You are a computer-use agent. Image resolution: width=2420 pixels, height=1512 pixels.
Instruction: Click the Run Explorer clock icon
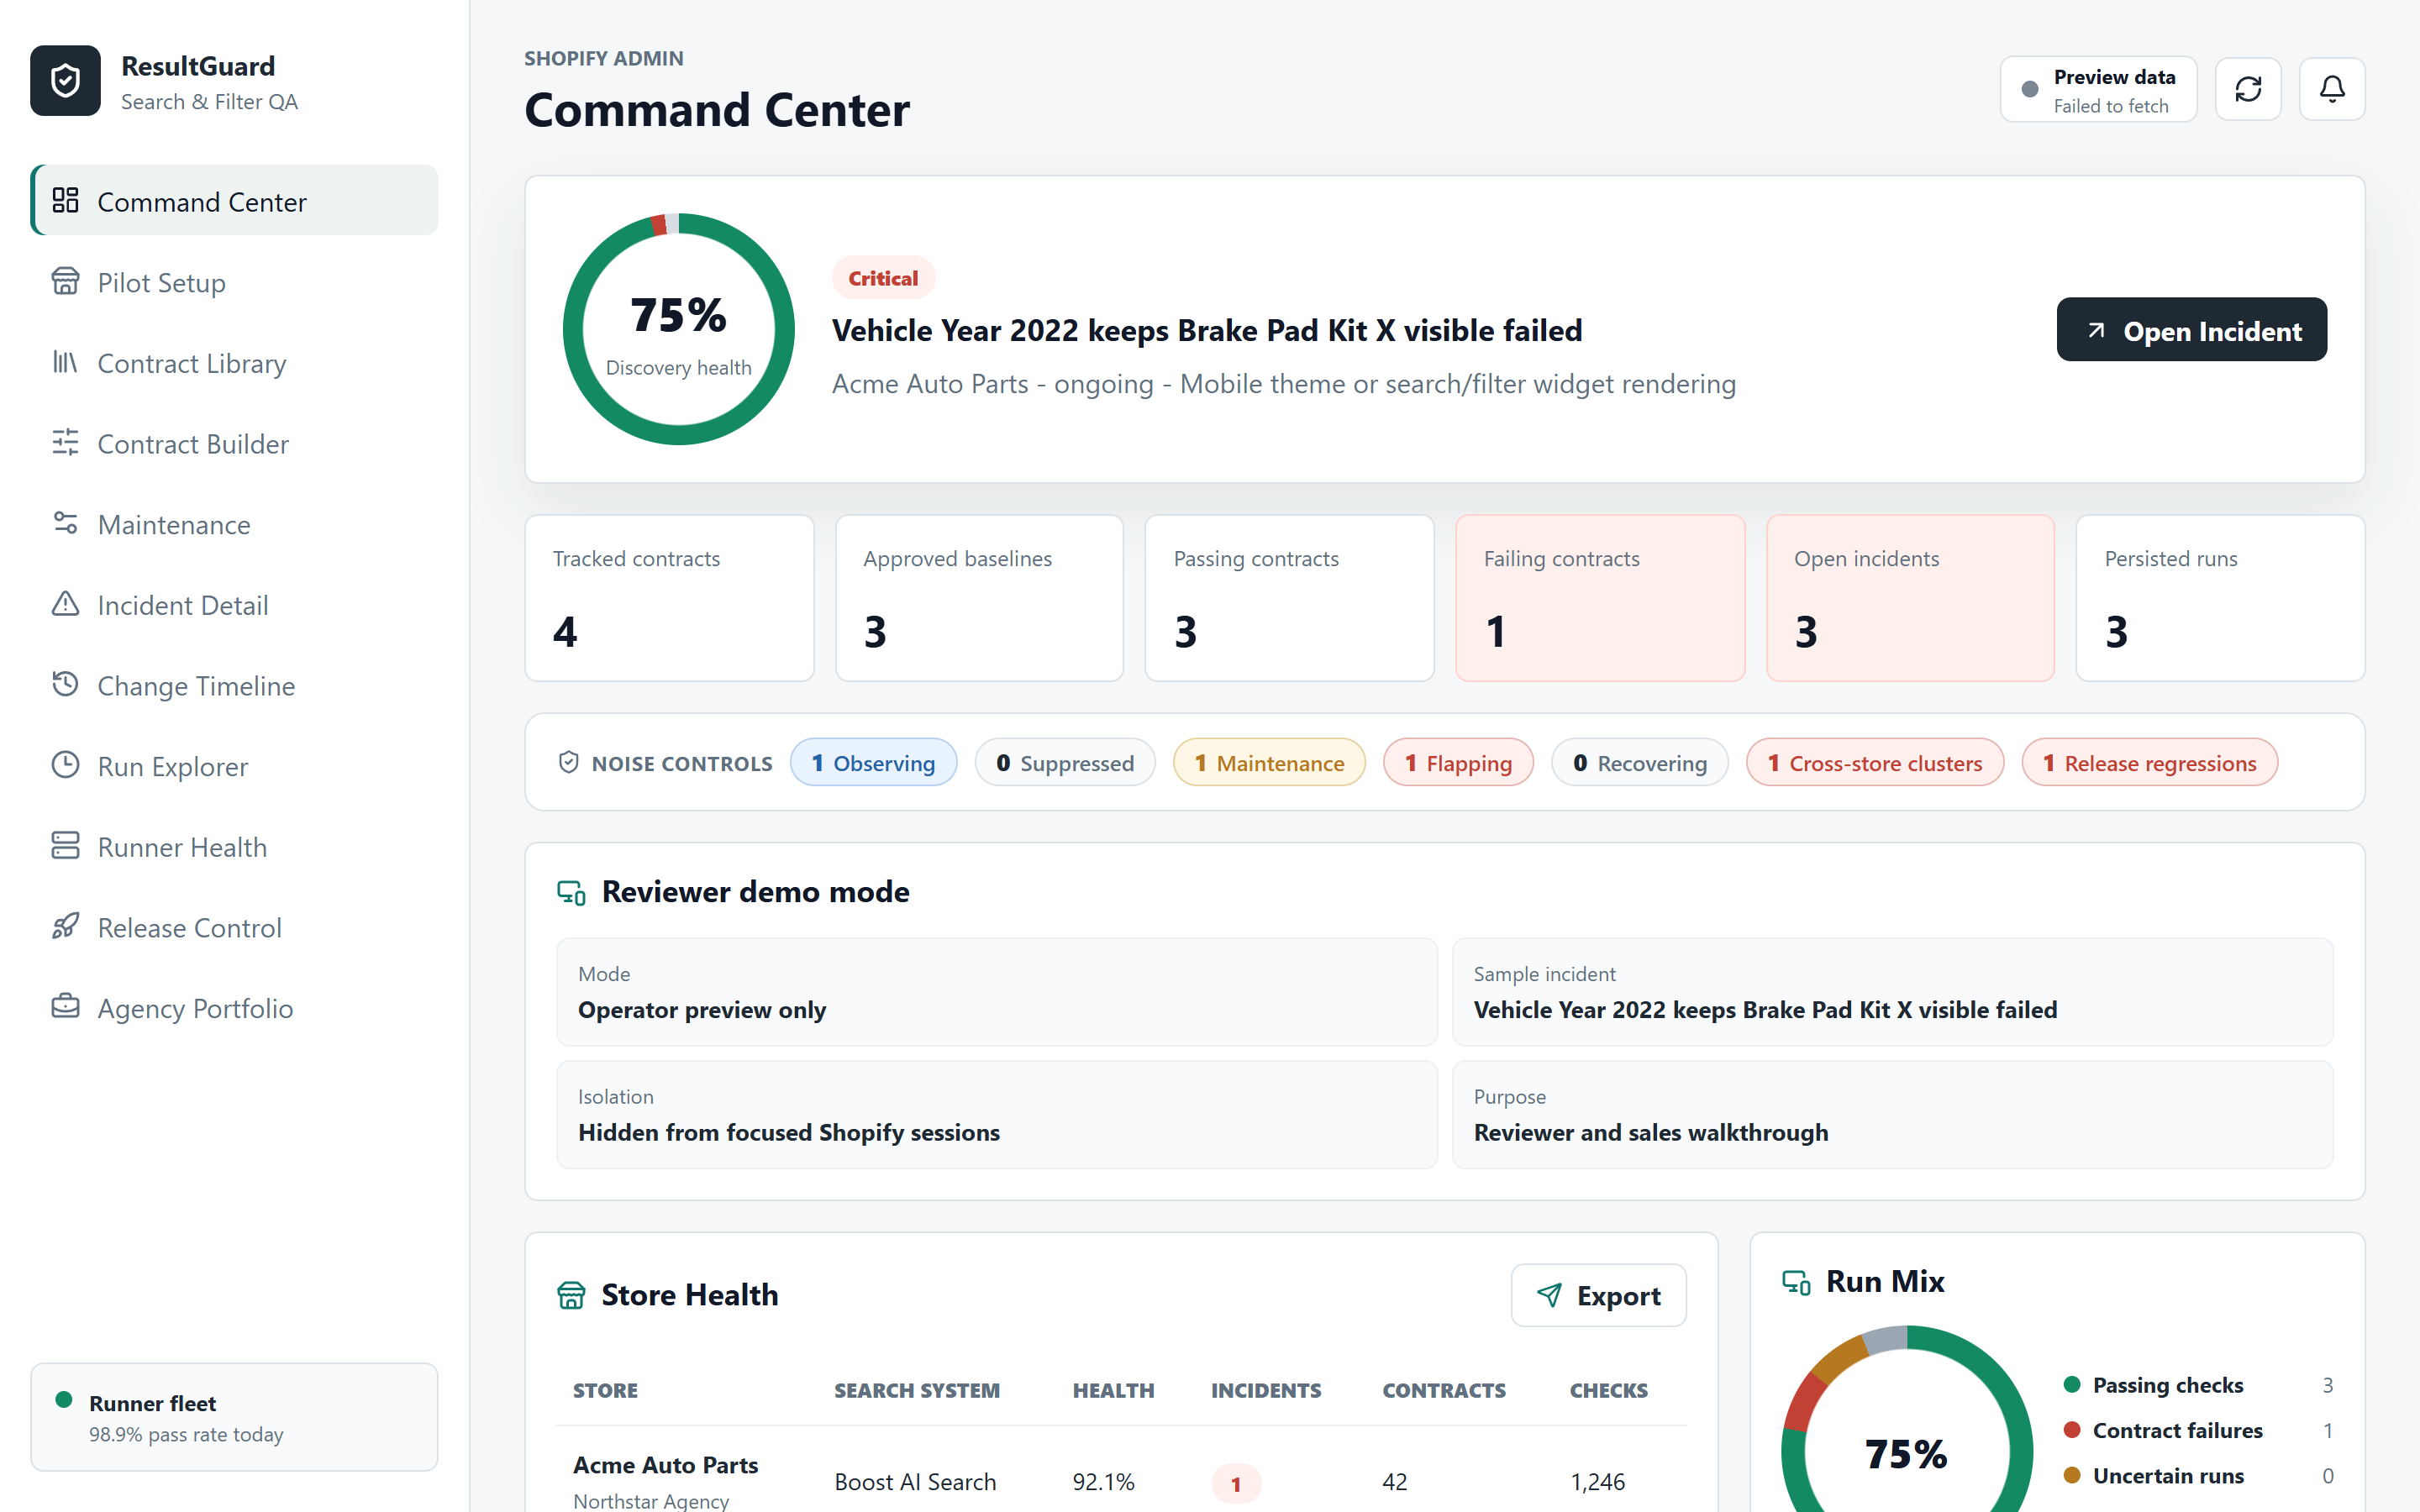click(65, 765)
